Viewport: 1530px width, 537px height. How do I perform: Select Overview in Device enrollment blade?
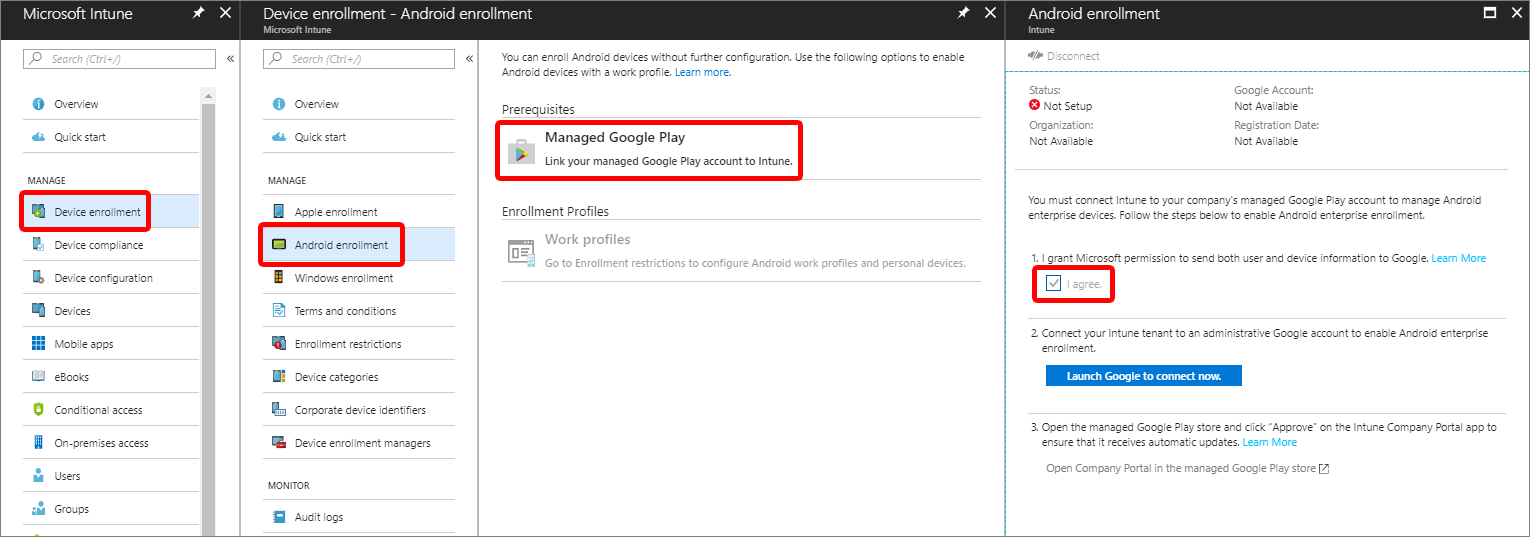(x=359, y=104)
